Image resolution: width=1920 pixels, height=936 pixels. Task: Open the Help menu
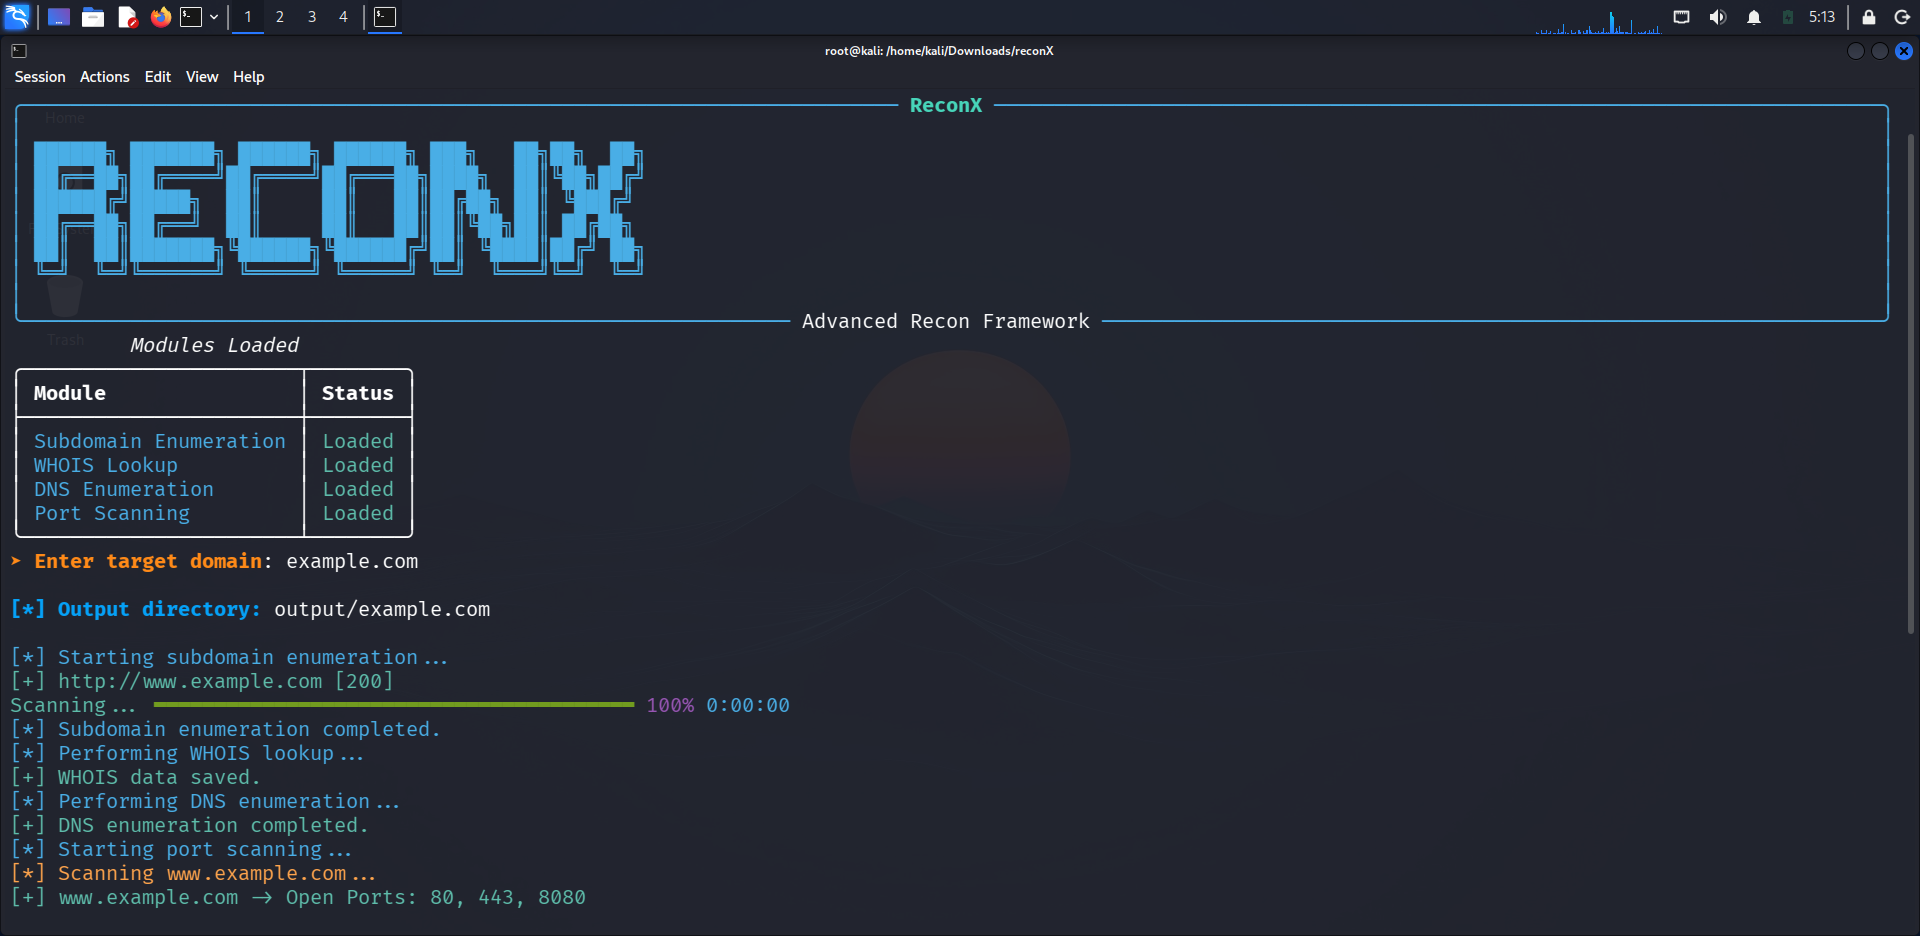click(249, 77)
